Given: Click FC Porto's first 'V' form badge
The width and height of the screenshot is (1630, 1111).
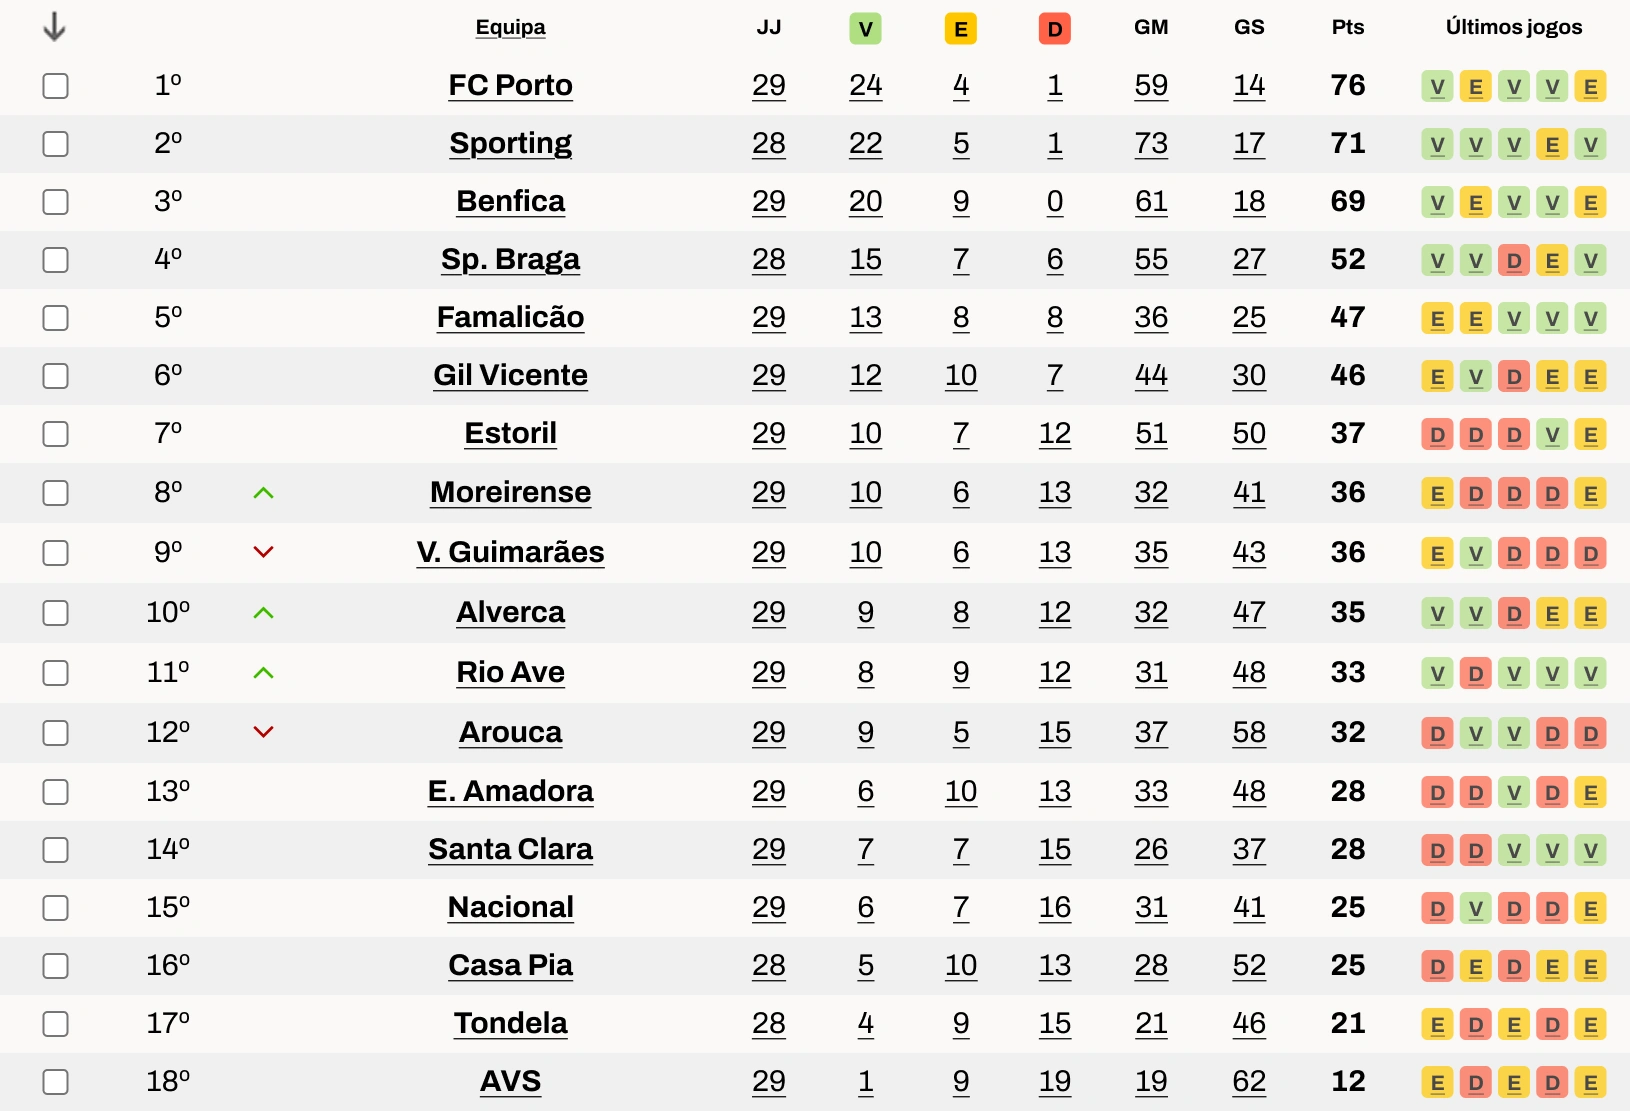Looking at the screenshot, I should pyautogui.click(x=1437, y=86).
